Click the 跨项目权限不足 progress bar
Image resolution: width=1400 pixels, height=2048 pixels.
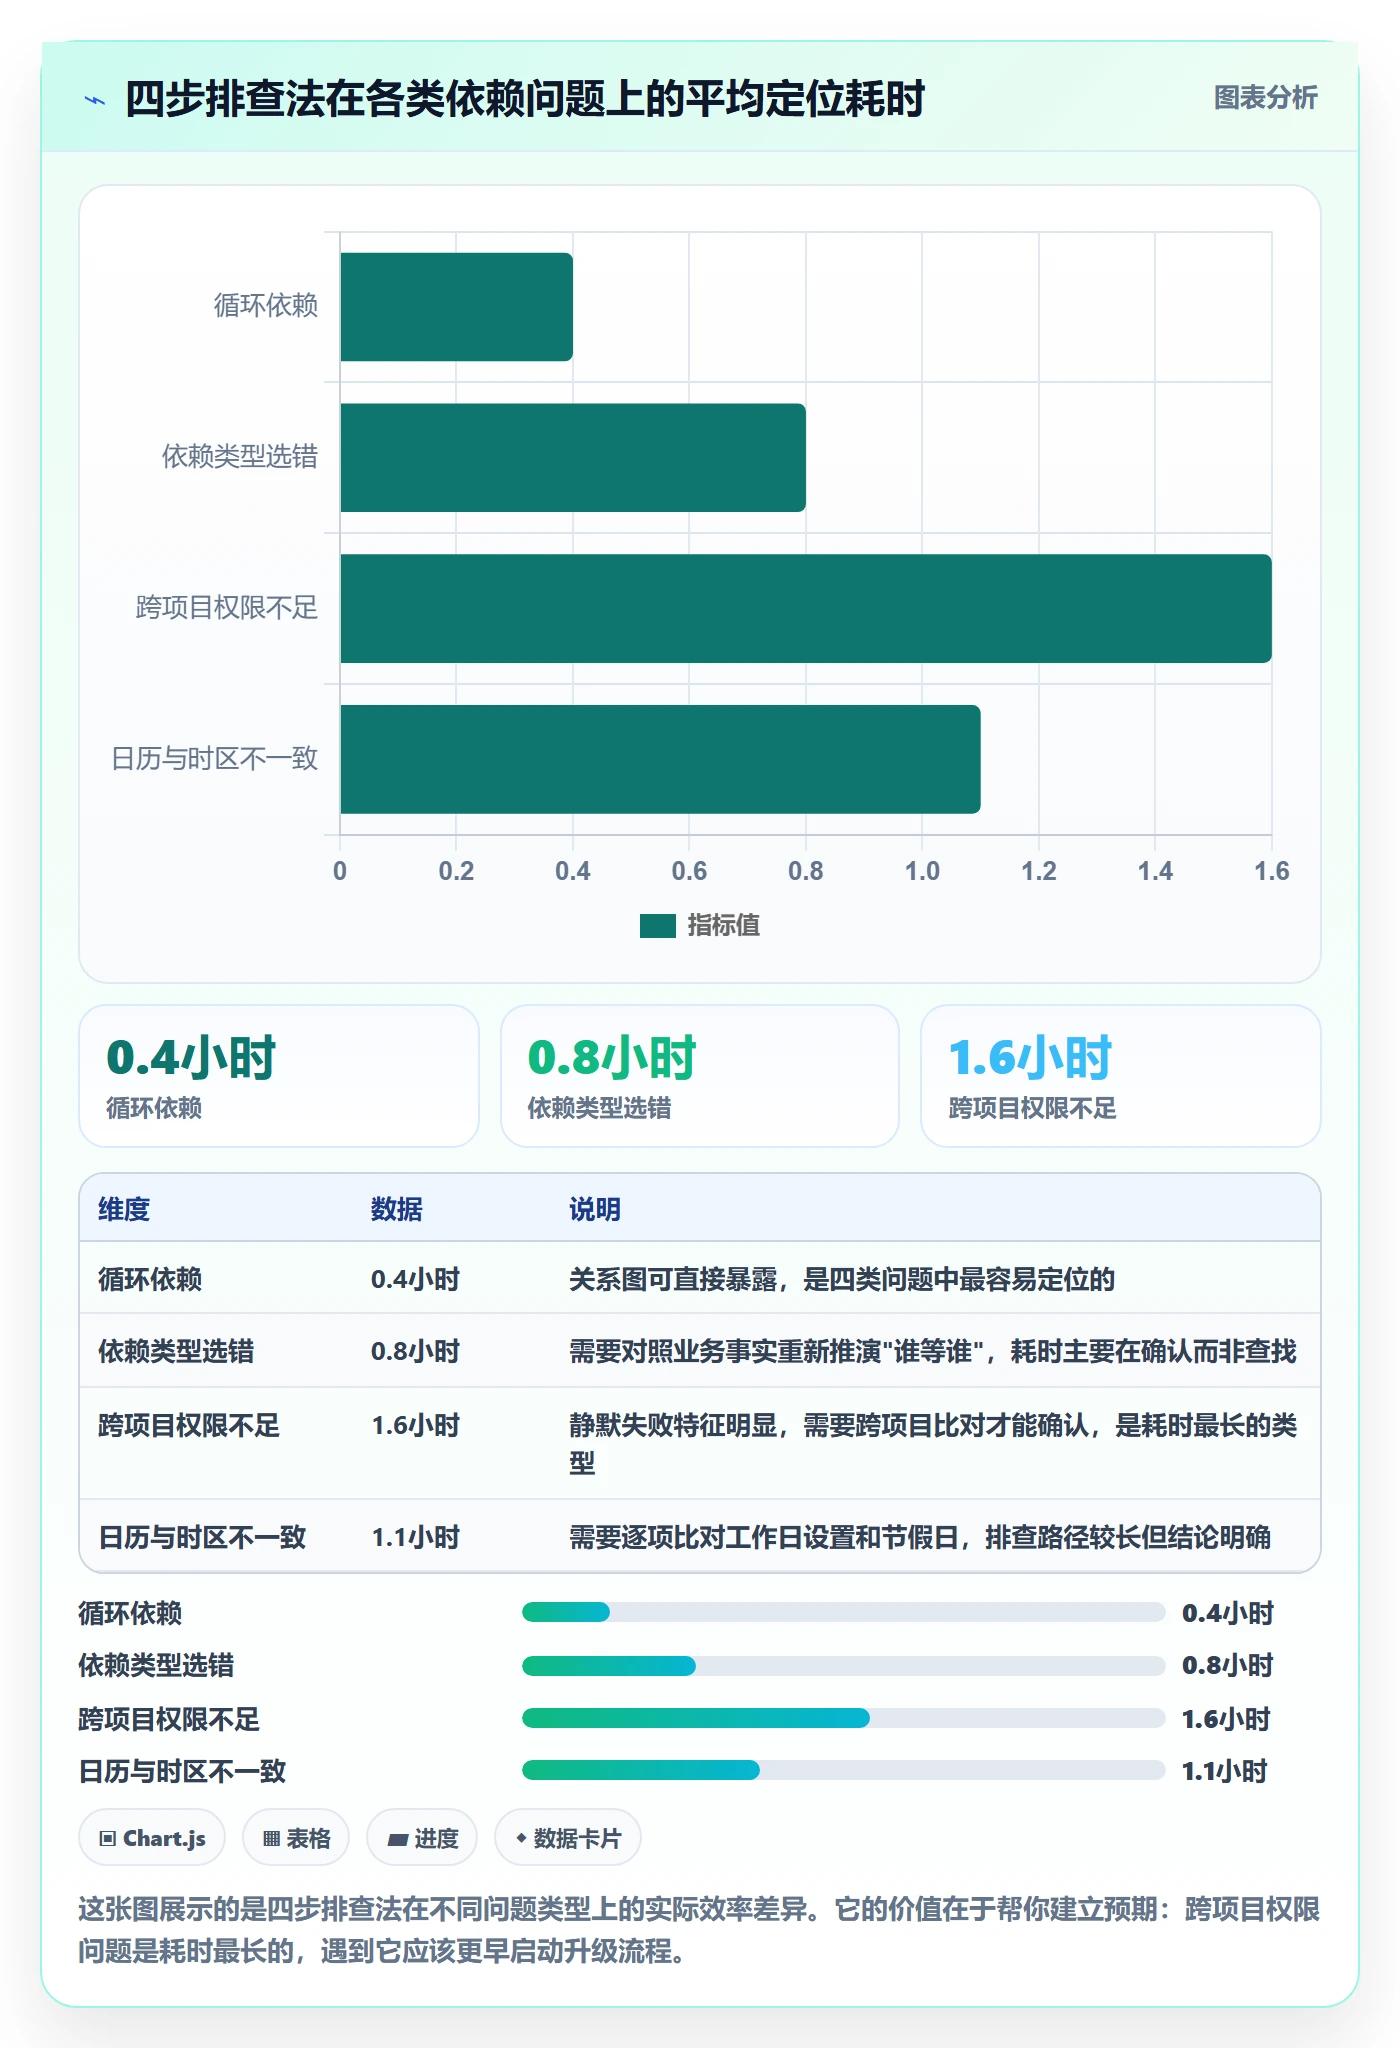click(x=843, y=1718)
